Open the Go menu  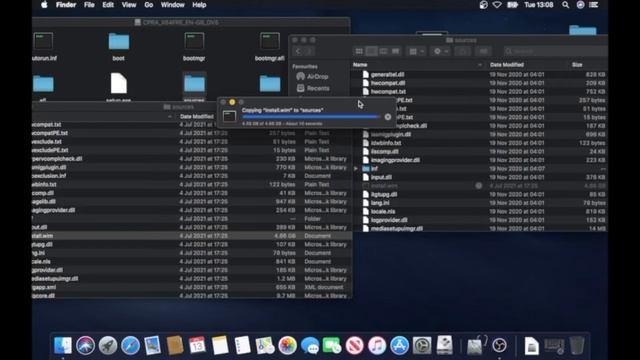click(149, 5)
